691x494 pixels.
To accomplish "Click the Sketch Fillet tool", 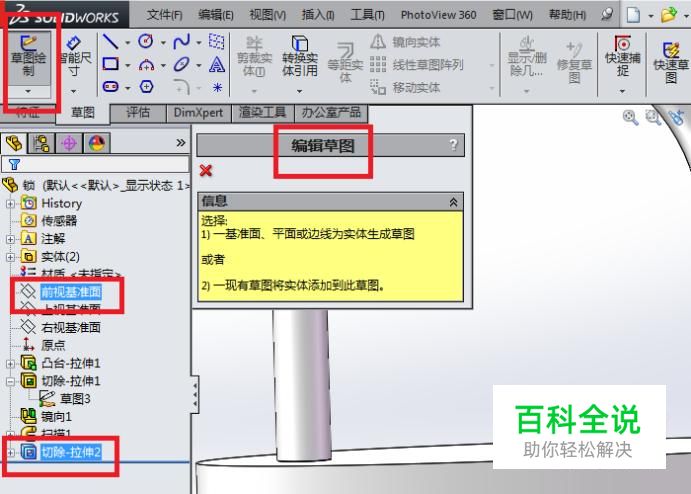I will pyautogui.click(x=182, y=87).
